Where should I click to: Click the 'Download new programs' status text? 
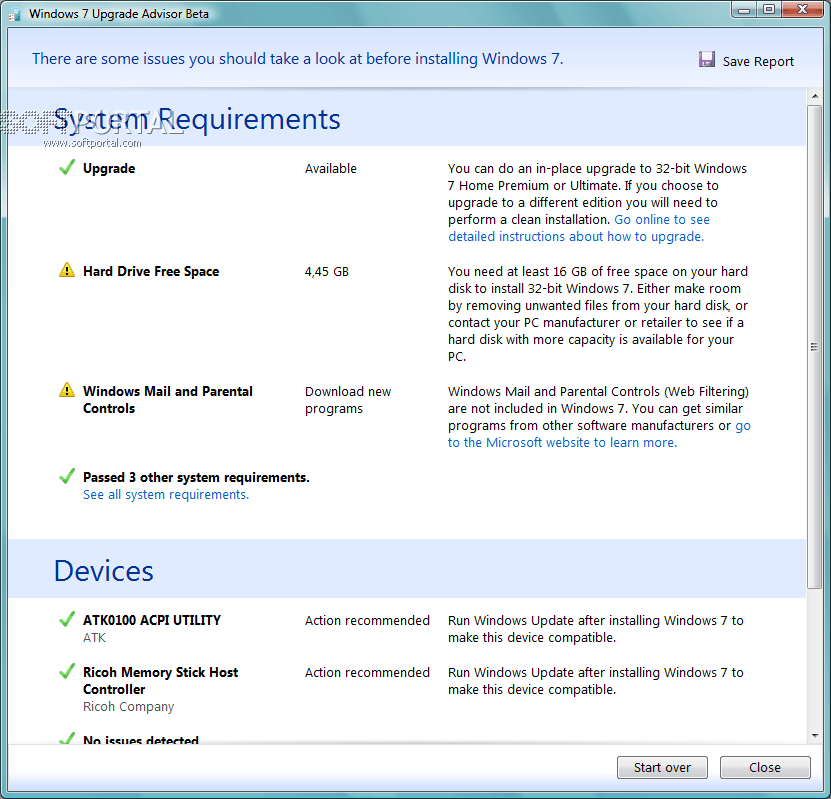pyautogui.click(x=348, y=400)
